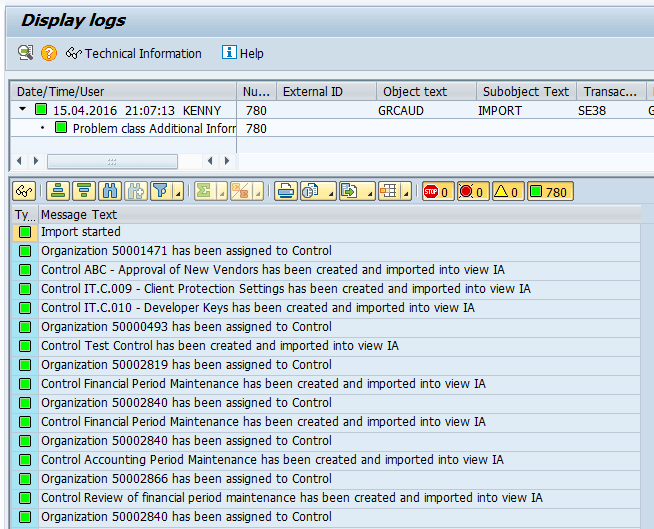This screenshot has height=529, width=654.
Task: Click the Sort ascending toolbar icon
Action: pyautogui.click(x=58, y=191)
